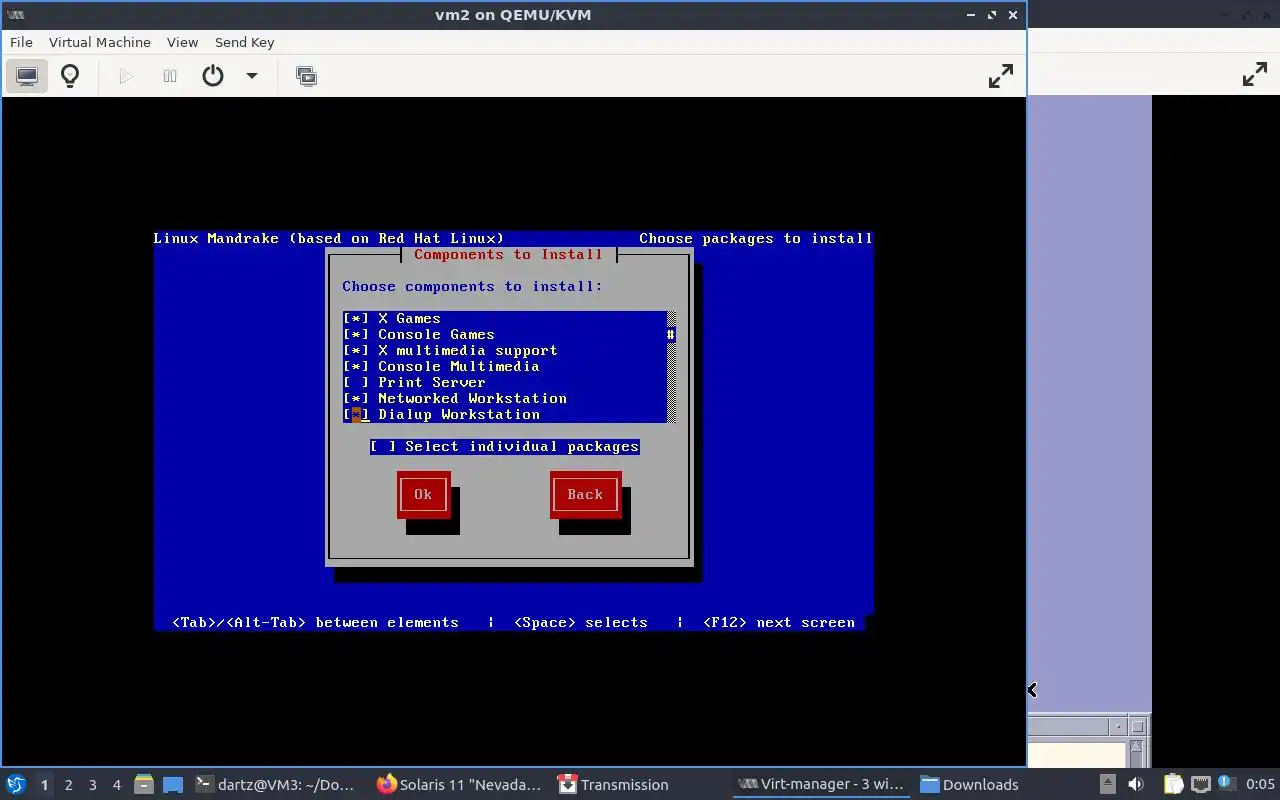Maximize the vm2 window

[992, 15]
